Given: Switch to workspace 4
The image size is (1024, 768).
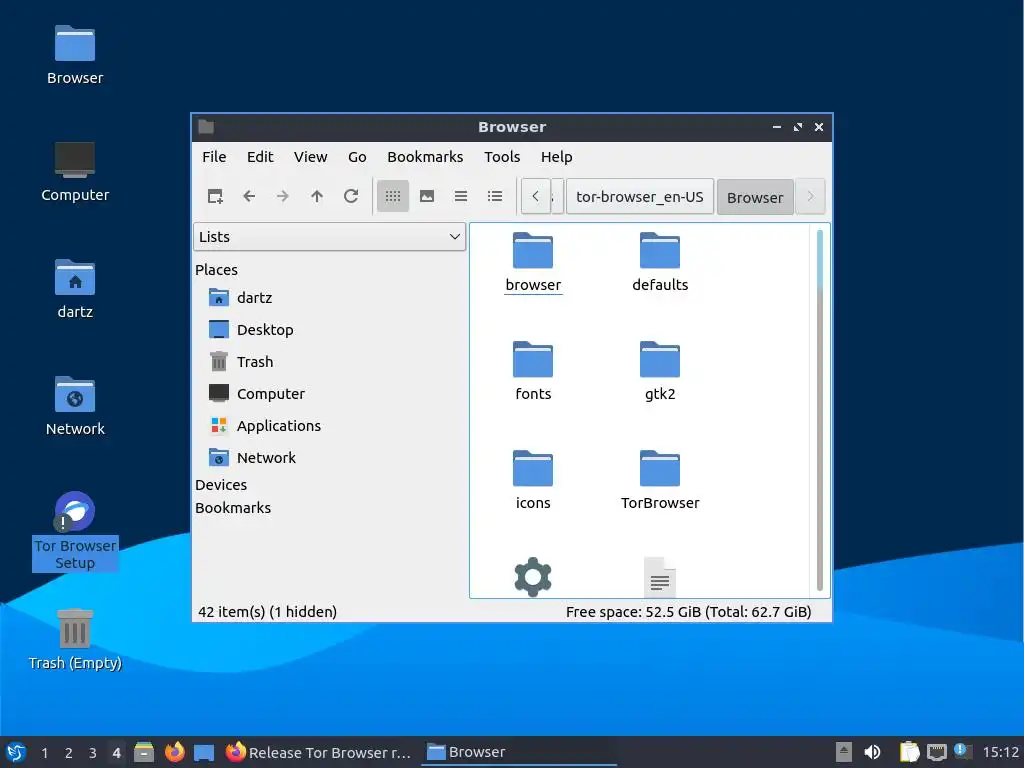Looking at the screenshot, I should tap(116, 753).
